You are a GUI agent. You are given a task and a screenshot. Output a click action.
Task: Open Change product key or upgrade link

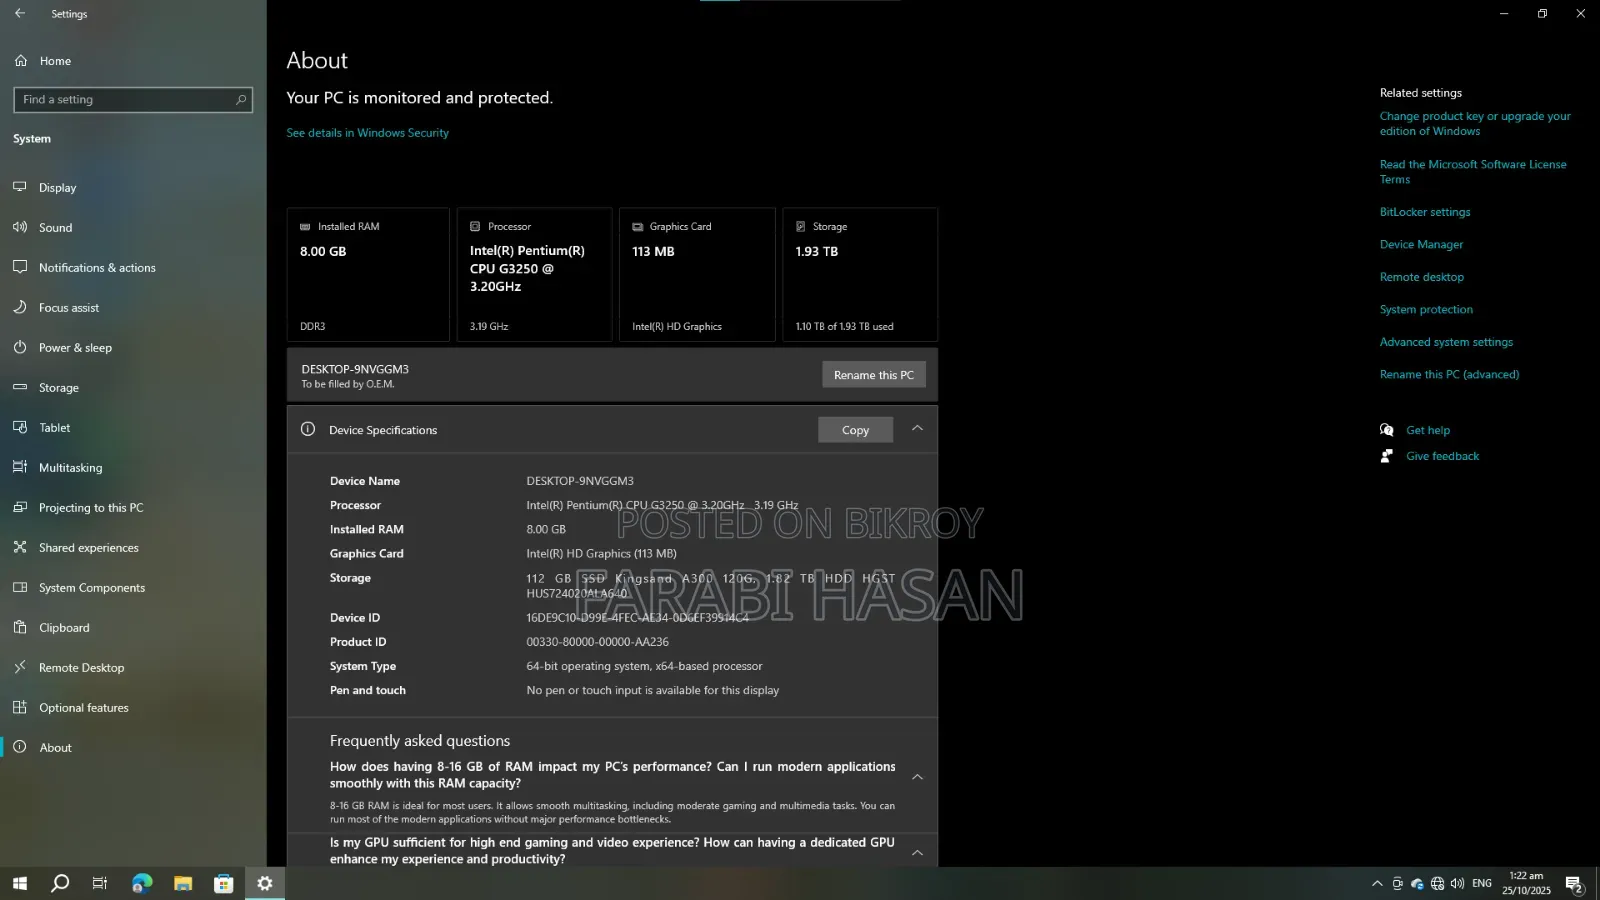(1475, 124)
